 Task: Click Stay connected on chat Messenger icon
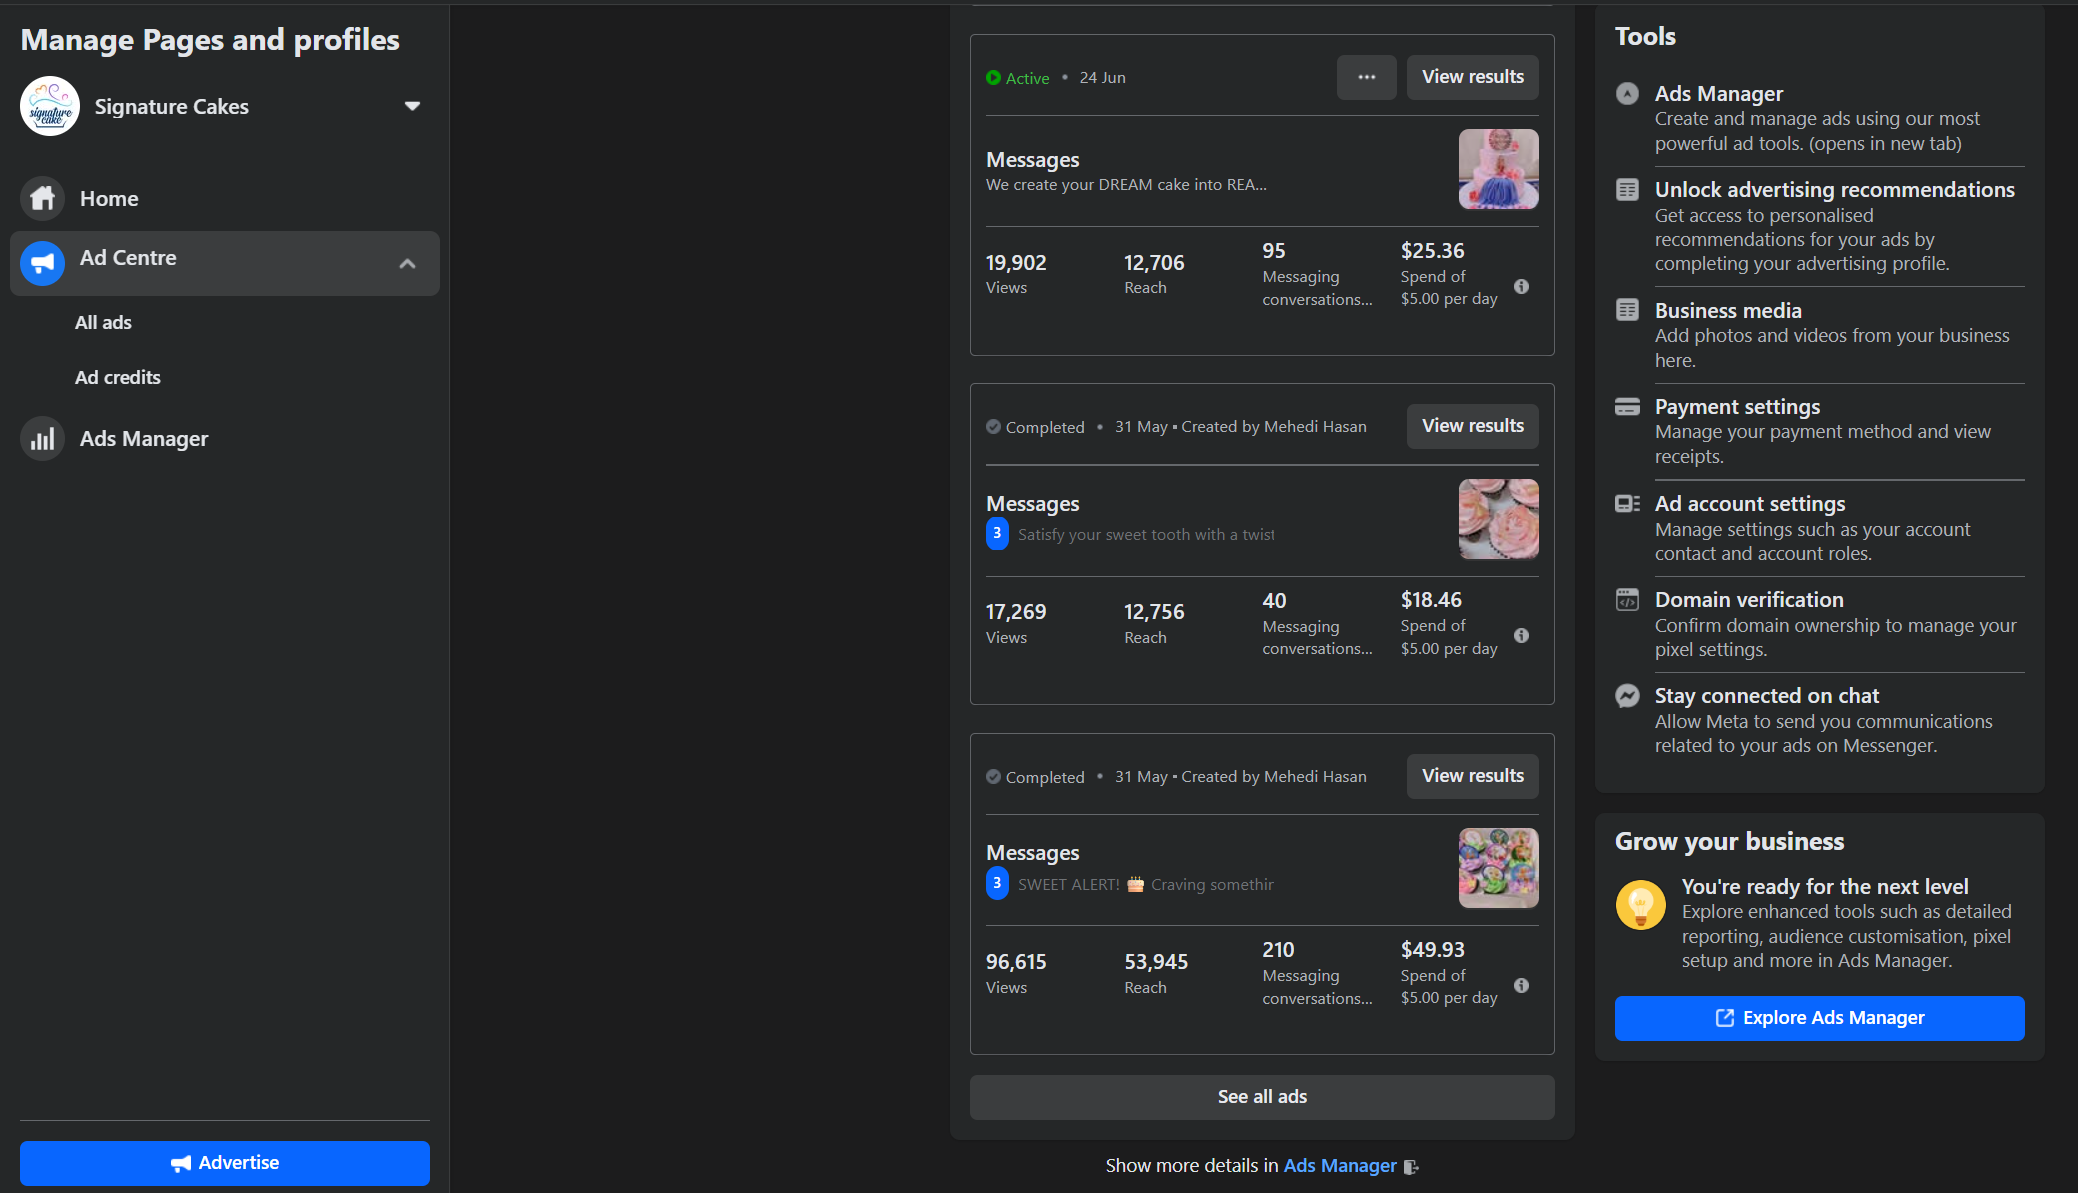click(x=1627, y=696)
